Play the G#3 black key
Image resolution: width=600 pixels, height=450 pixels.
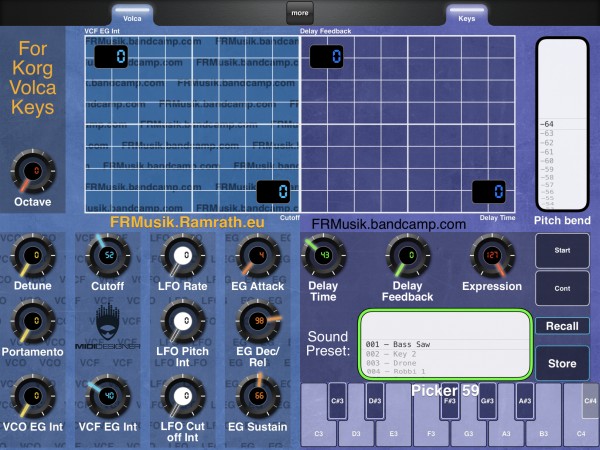pos(487,401)
